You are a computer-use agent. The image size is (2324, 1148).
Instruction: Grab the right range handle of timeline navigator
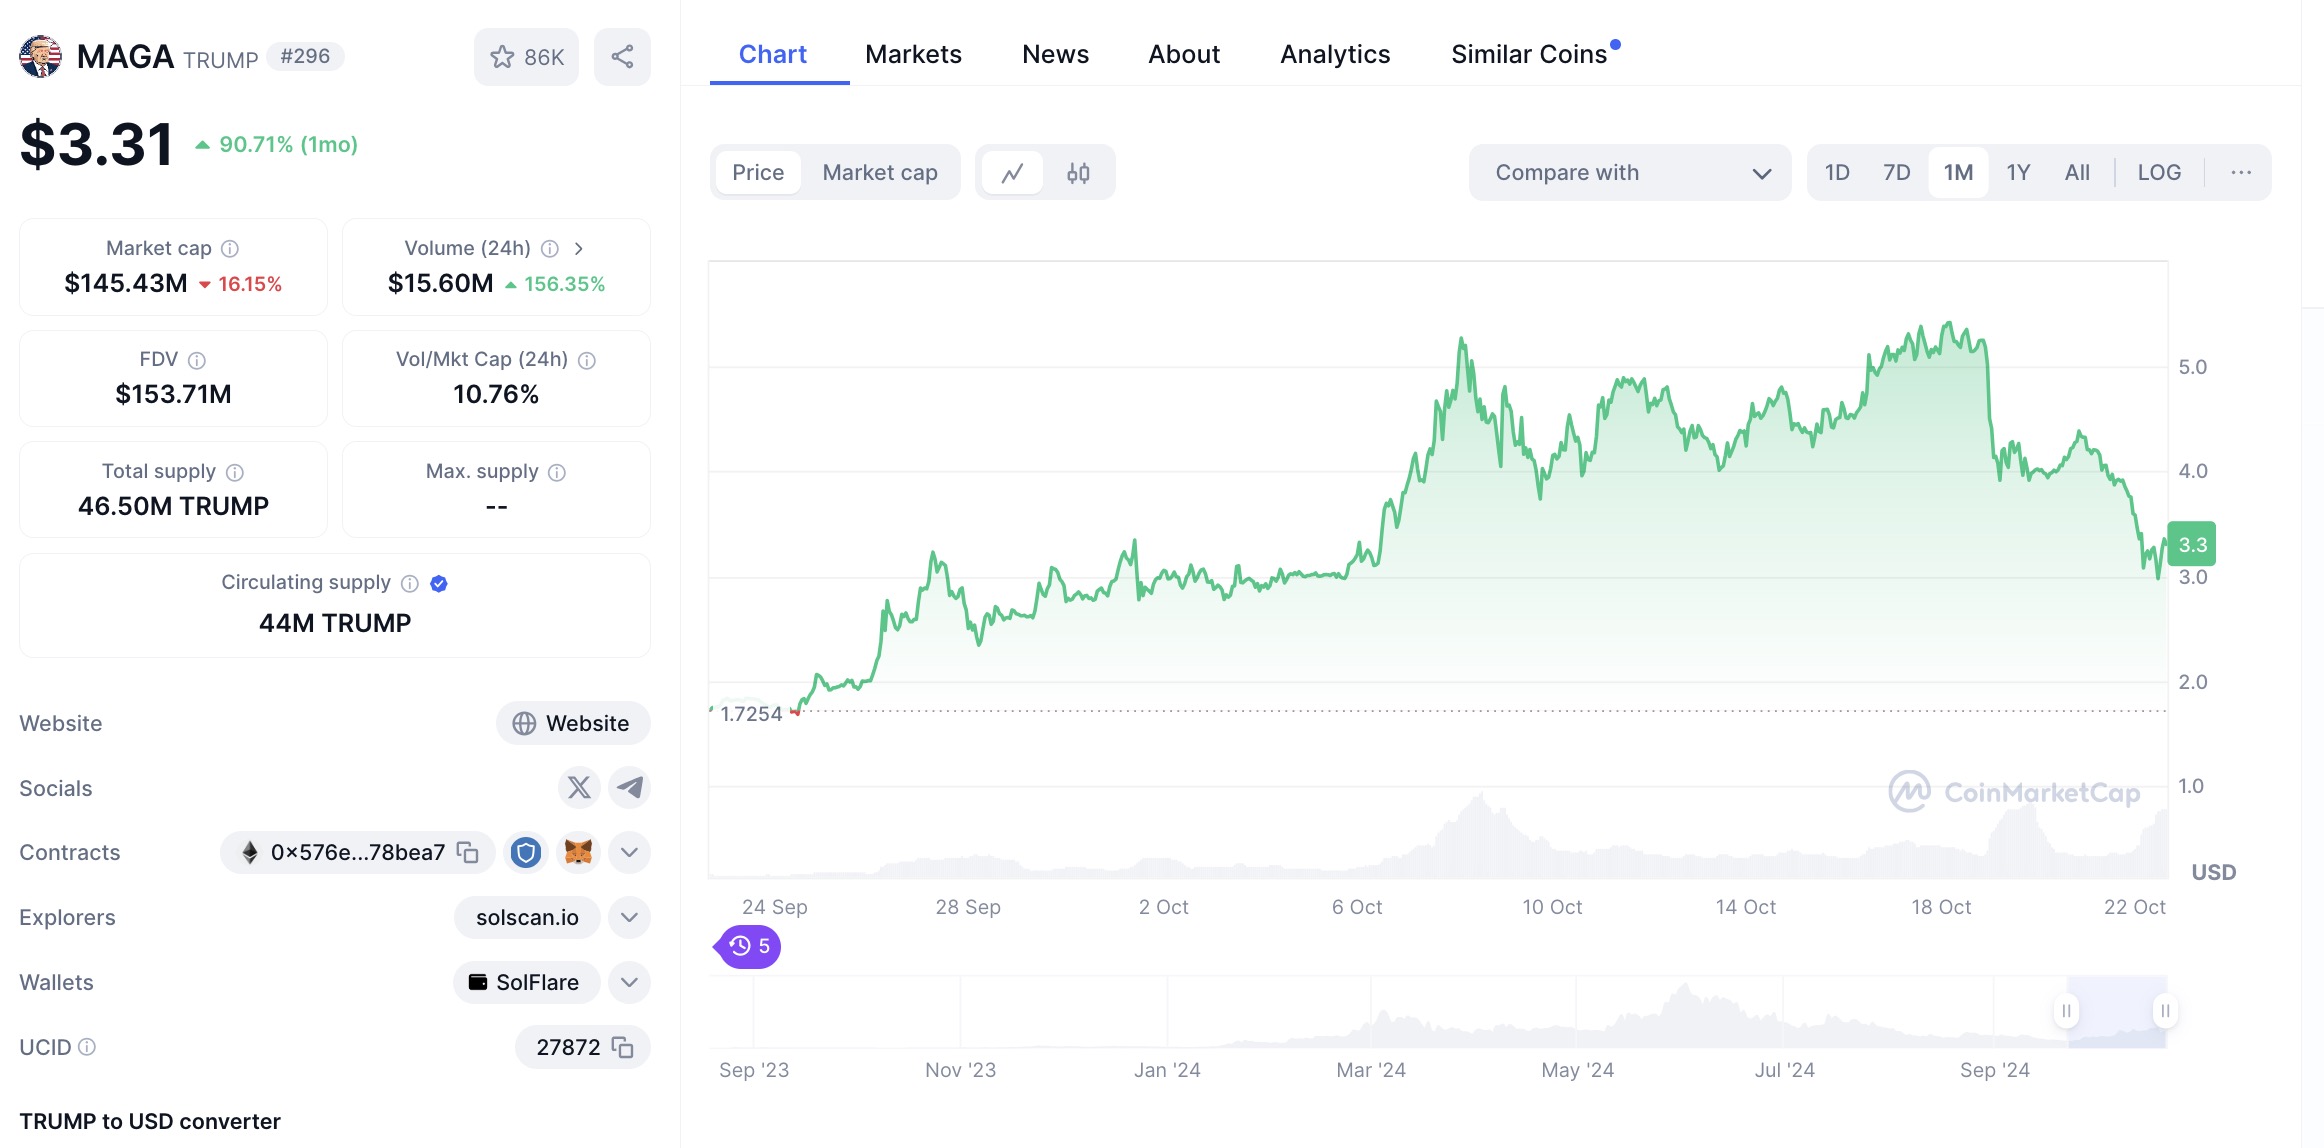(x=2165, y=1011)
